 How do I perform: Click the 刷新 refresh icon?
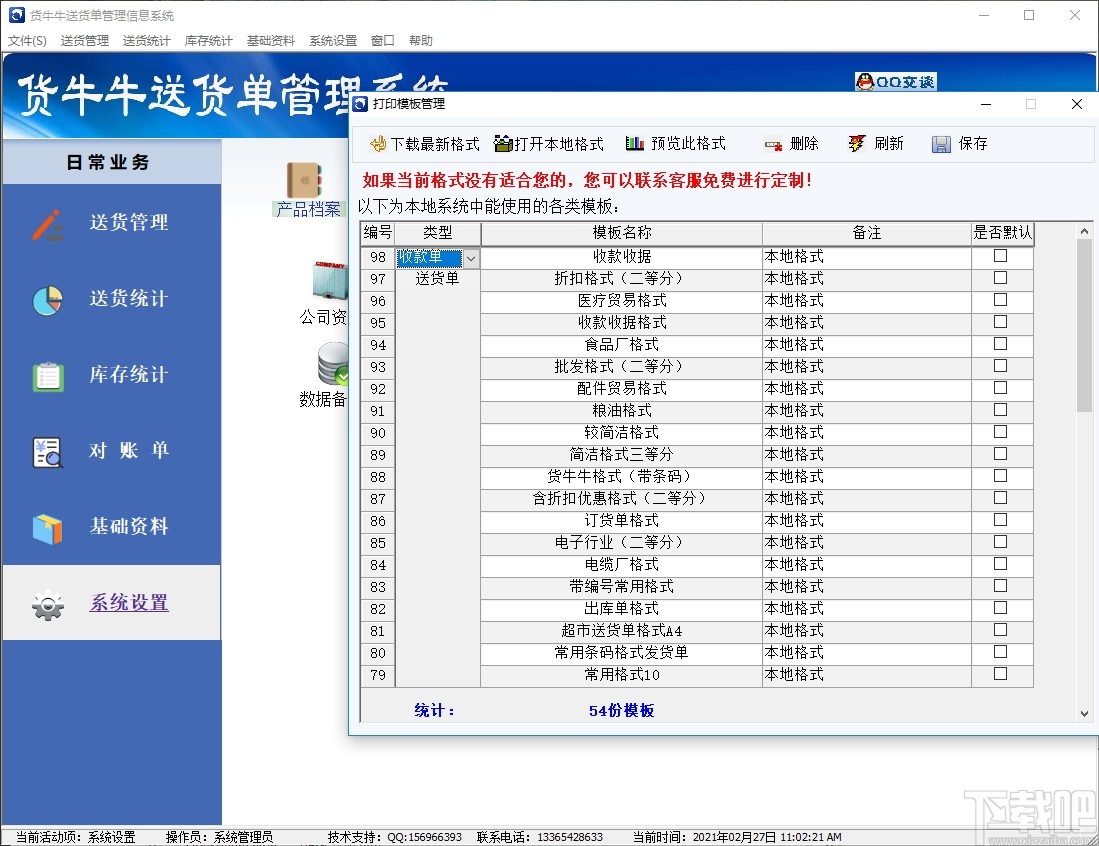(858, 143)
